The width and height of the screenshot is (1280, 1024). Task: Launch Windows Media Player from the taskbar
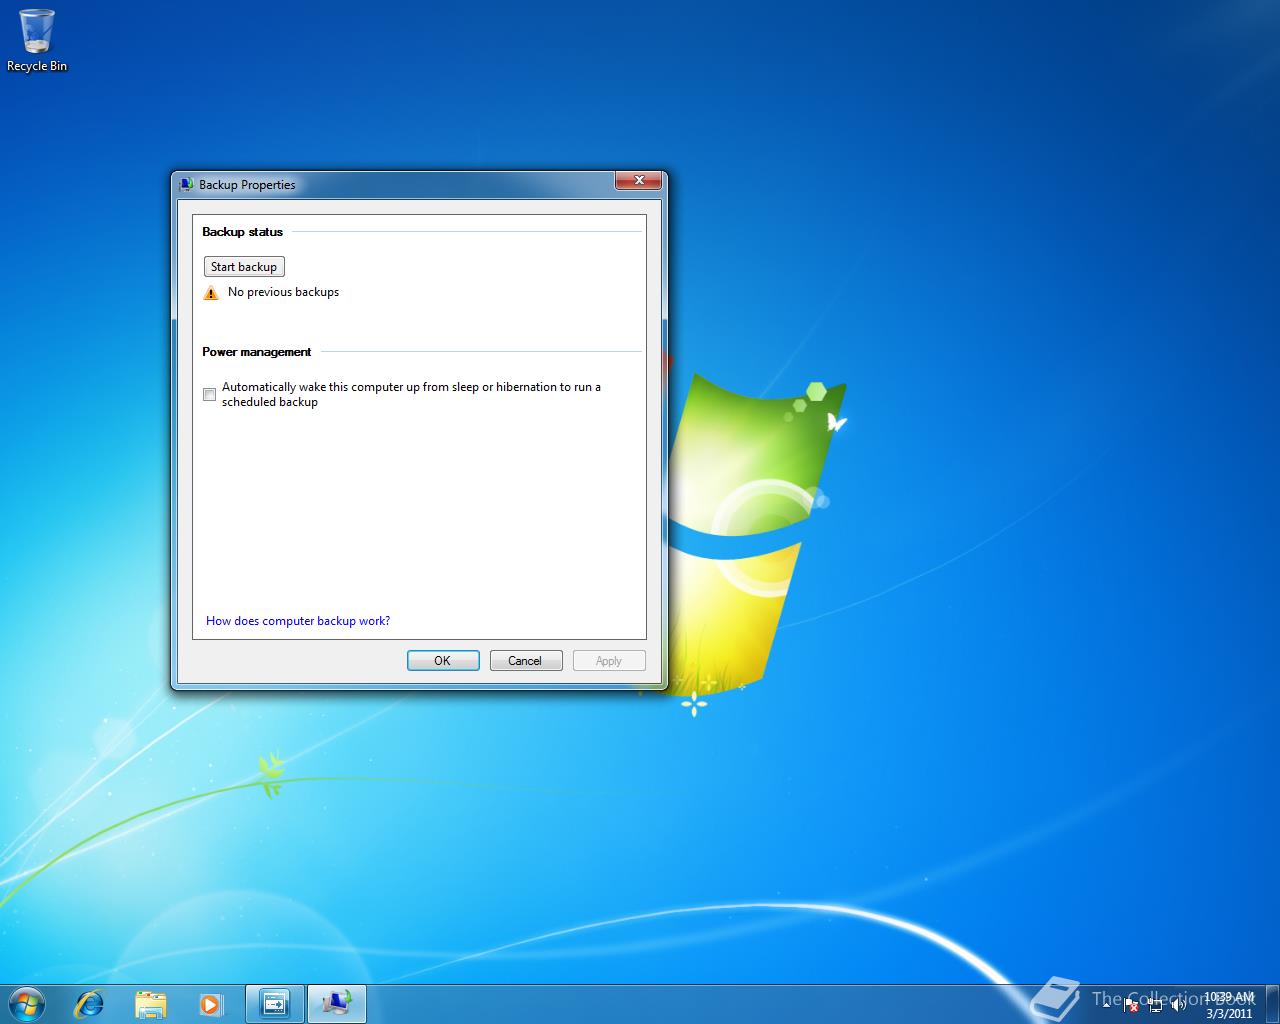pyautogui.click(x=211, y=1003)
